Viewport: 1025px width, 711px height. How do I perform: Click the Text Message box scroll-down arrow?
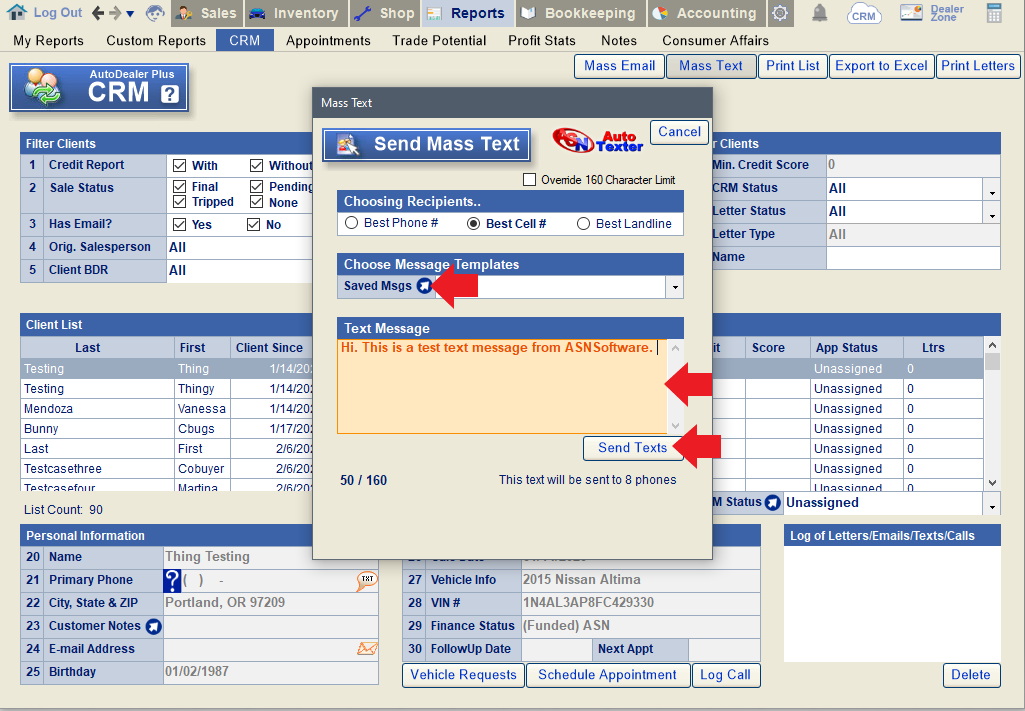[675, 426]
